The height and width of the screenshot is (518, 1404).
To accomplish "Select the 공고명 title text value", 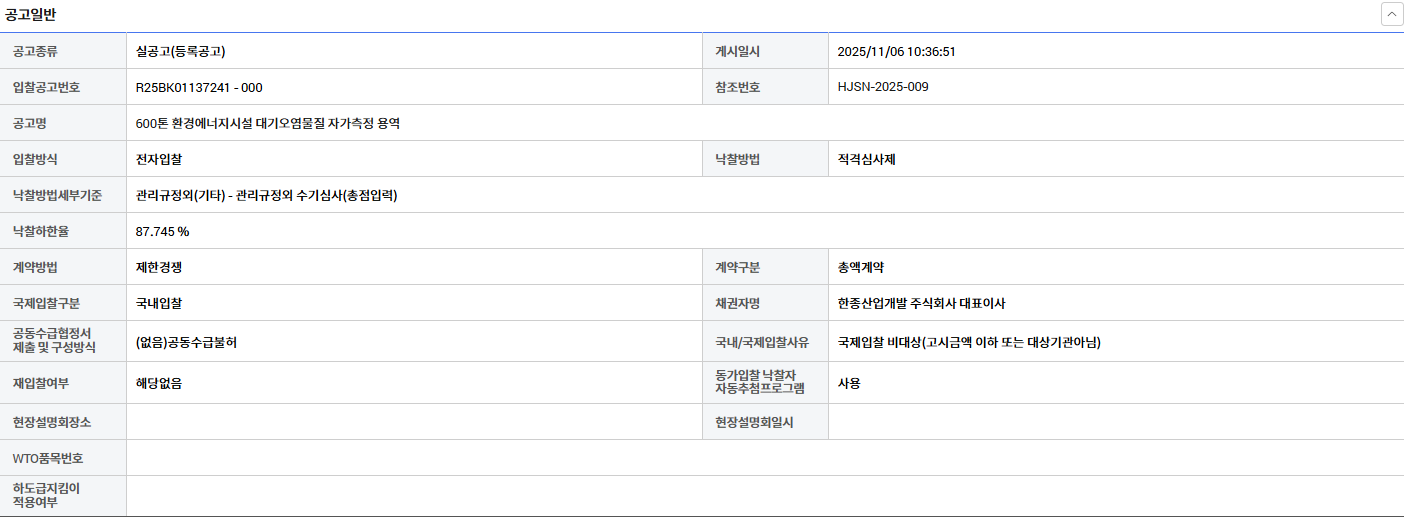I will [x=268, y=123].
